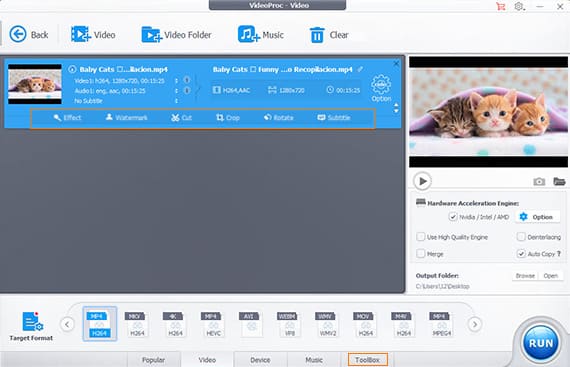Viewport: 570px width, 367px height.
Task: Move the video item up or down
Action: [396, 108]
